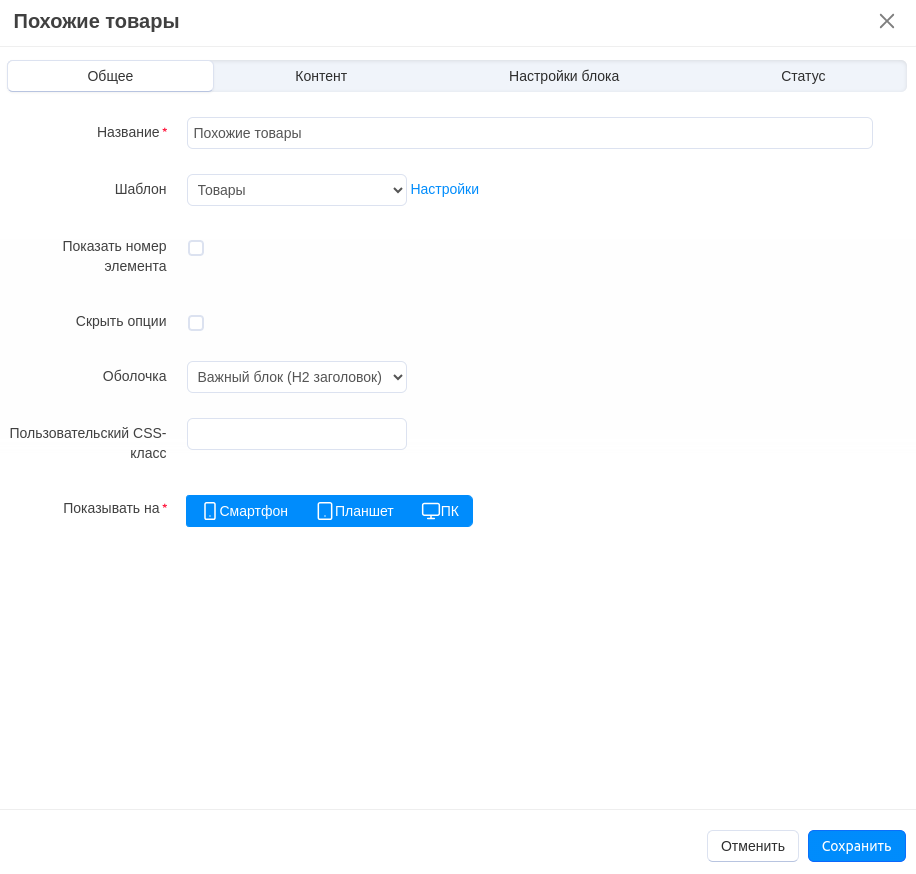Close the Похожие товары dialog
The width and height of the screenshot is (916, 874).
tap(886, 21)
